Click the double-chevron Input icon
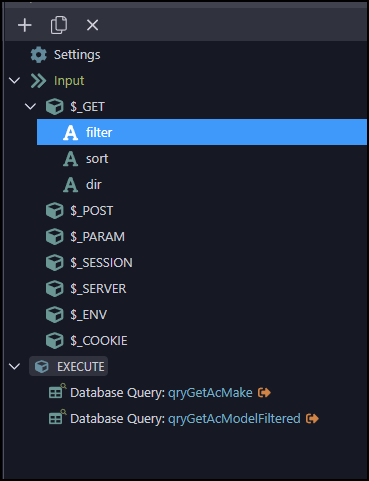The width and height of the screenshot is (369, 481). pos(38,81)
